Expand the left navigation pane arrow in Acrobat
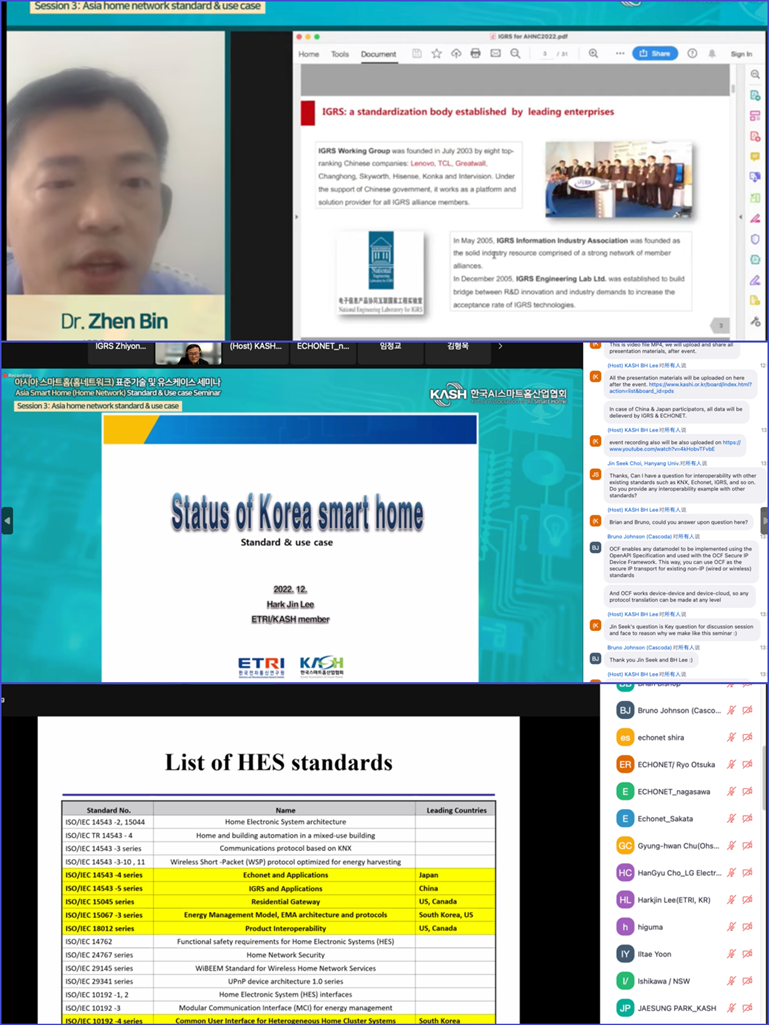This screenshot has height=1025, width=769. point(296,216)
